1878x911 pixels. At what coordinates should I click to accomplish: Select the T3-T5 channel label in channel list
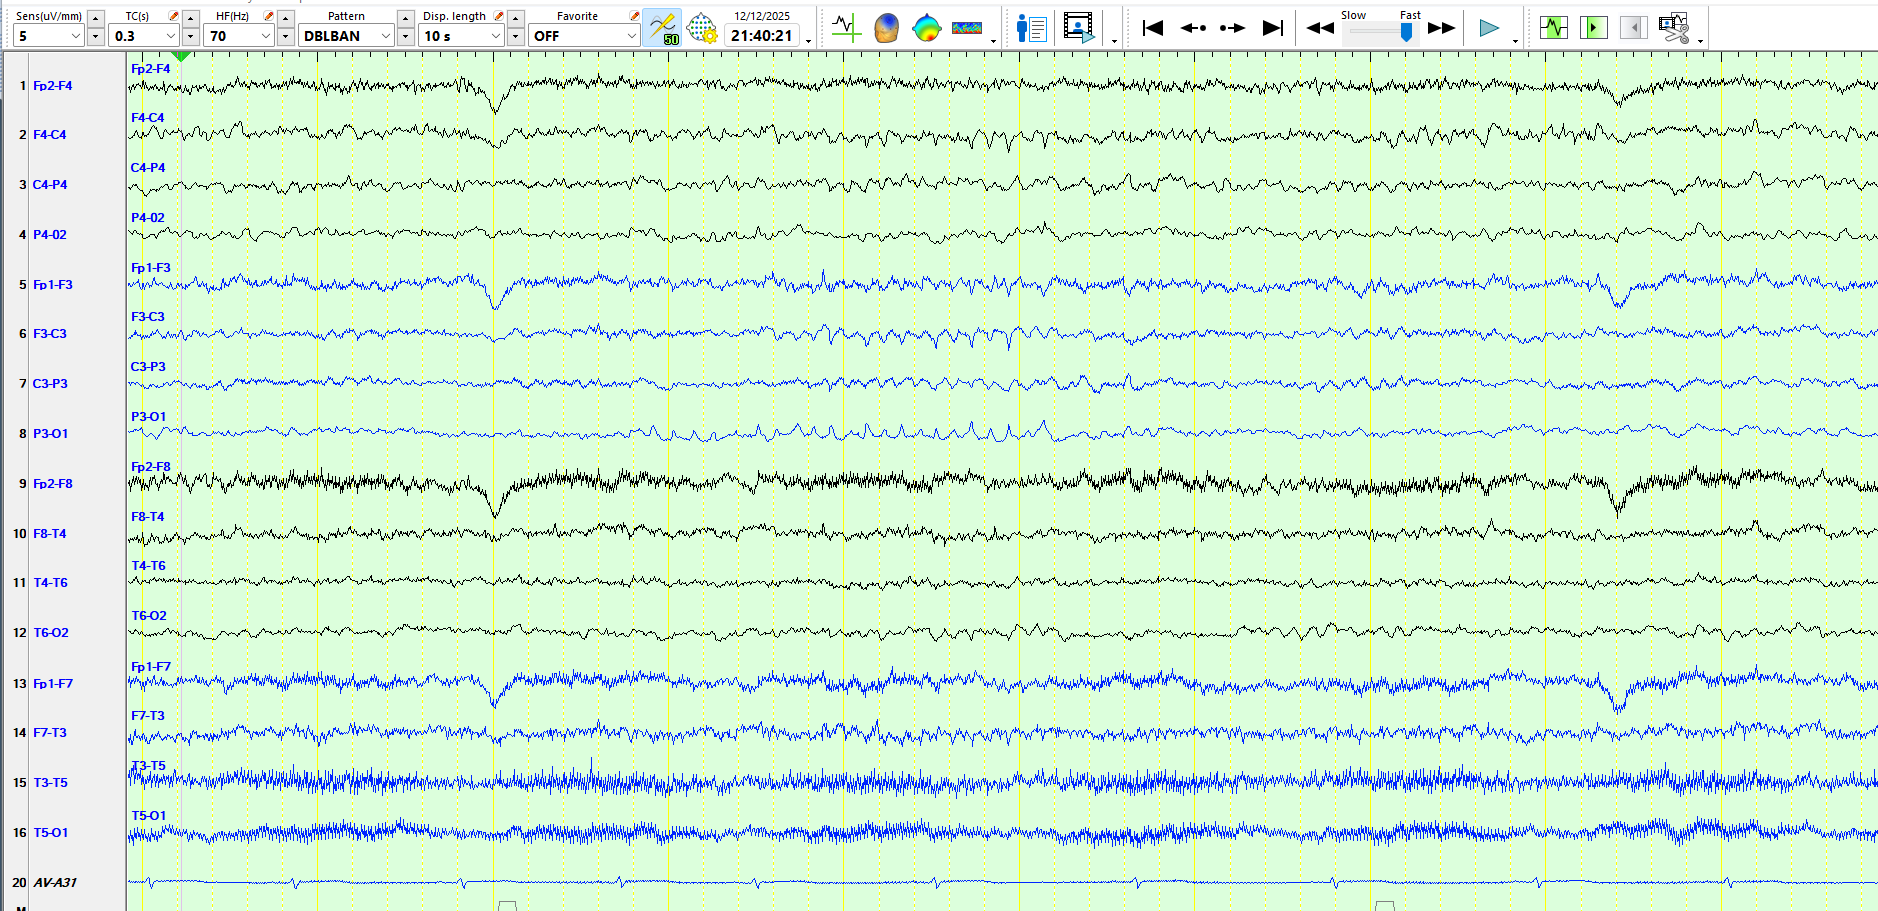(x=51, y=783)
